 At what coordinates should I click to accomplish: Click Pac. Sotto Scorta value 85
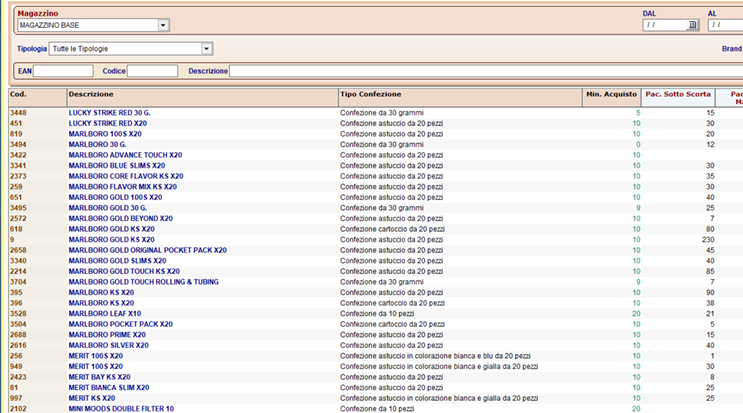(x=710, y=271)
